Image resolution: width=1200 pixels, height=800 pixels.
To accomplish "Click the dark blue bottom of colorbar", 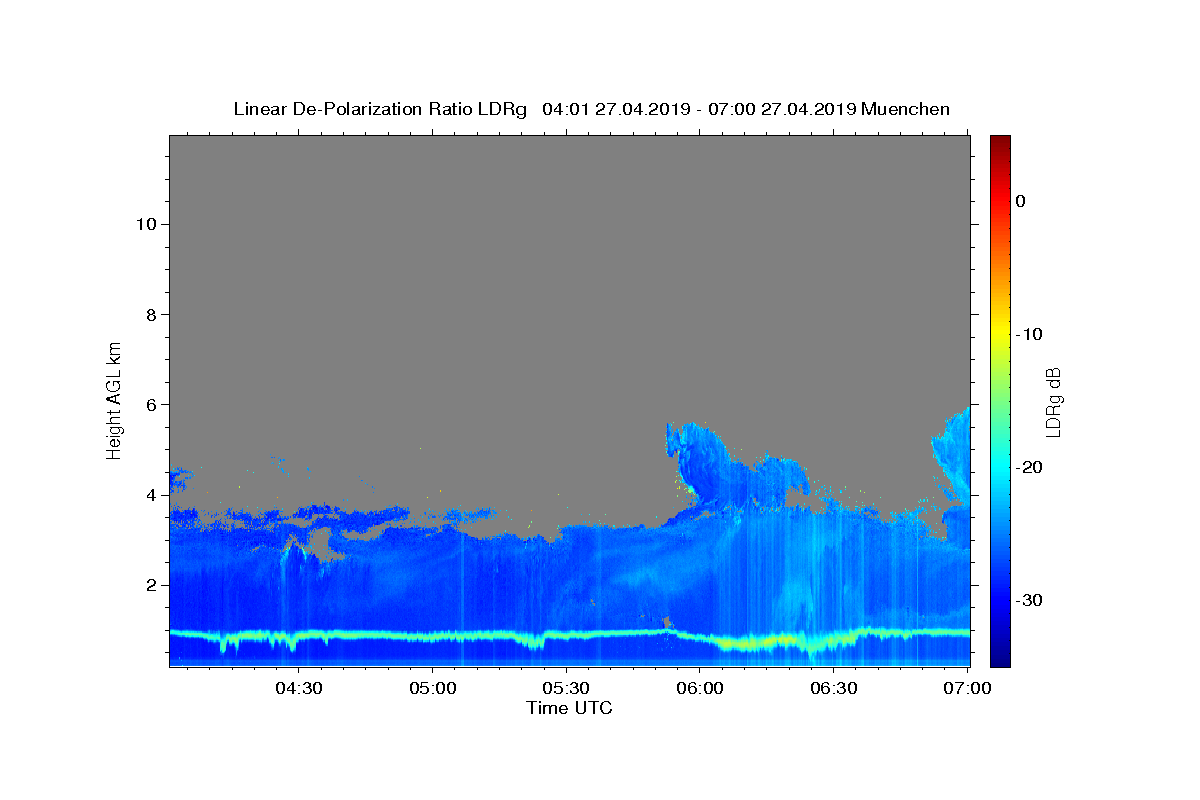I will (1000, 660).
